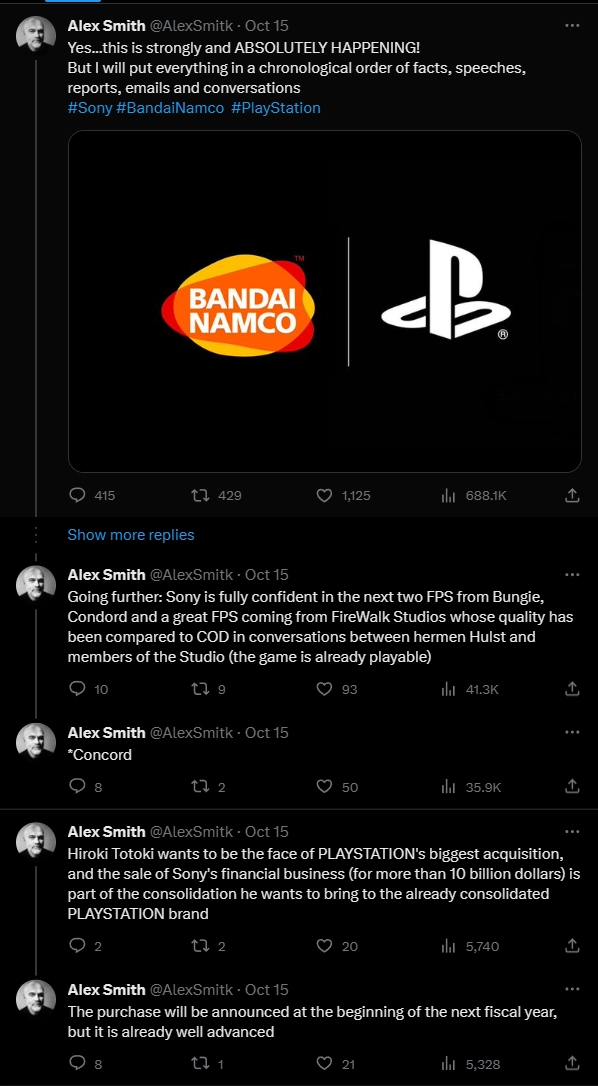This screenshot has width=598, height=1086.
Task: Open the #Sony hashtag
Action: coord(89,108)
